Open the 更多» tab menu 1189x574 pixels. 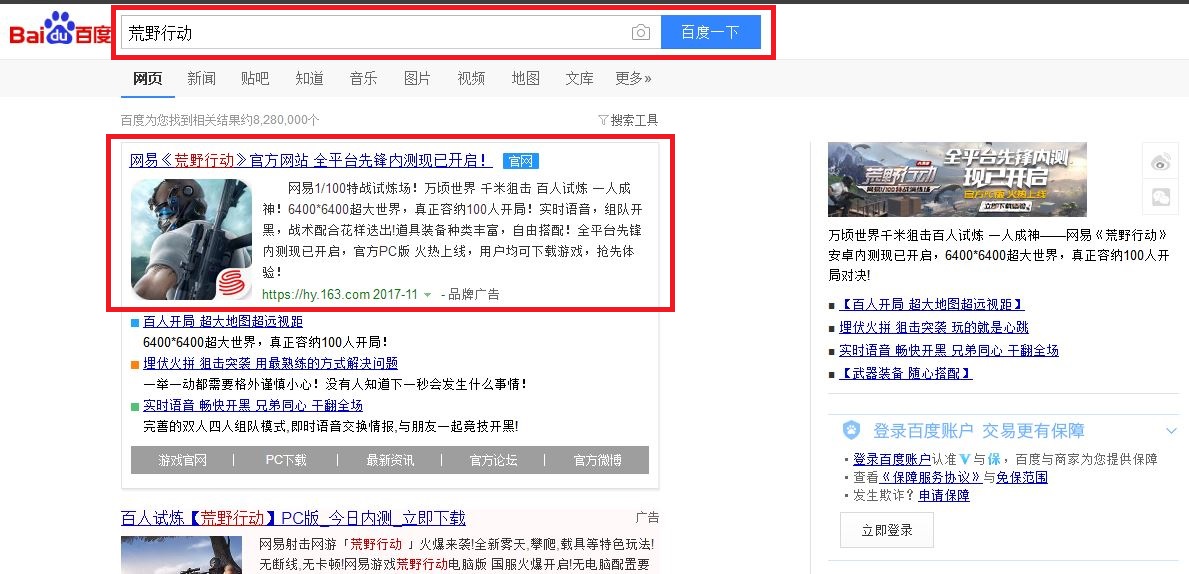(633, 78)
